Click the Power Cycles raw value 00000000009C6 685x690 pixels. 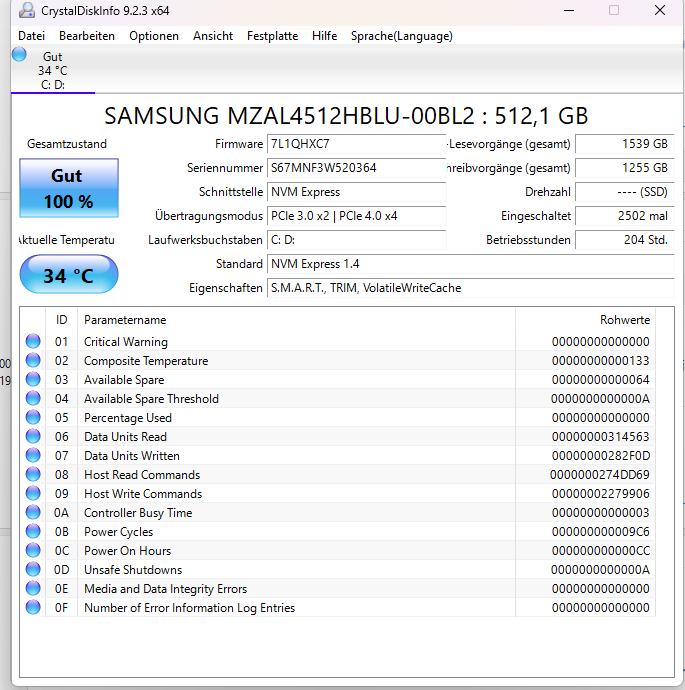tap(601, 532)
